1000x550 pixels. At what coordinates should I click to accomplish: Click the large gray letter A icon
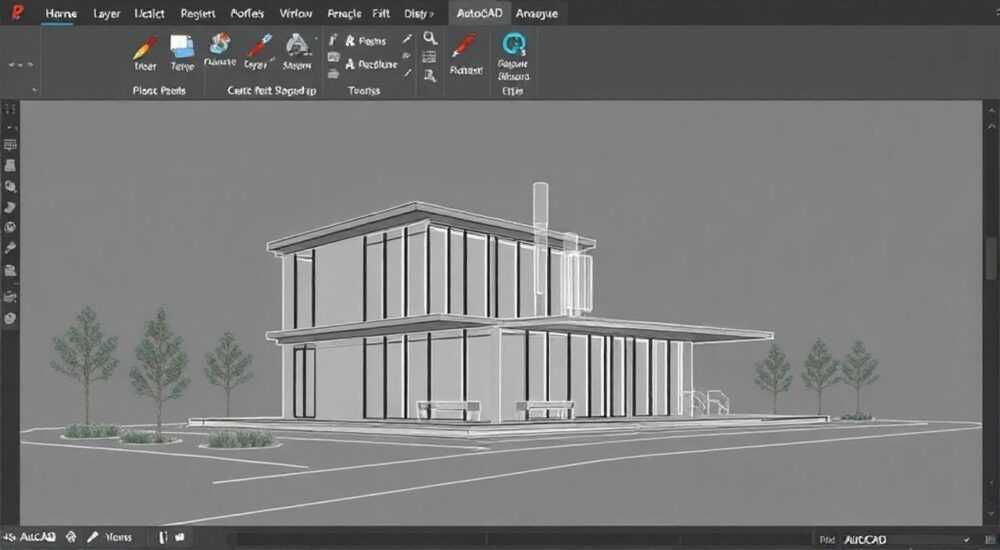(297, 45)
